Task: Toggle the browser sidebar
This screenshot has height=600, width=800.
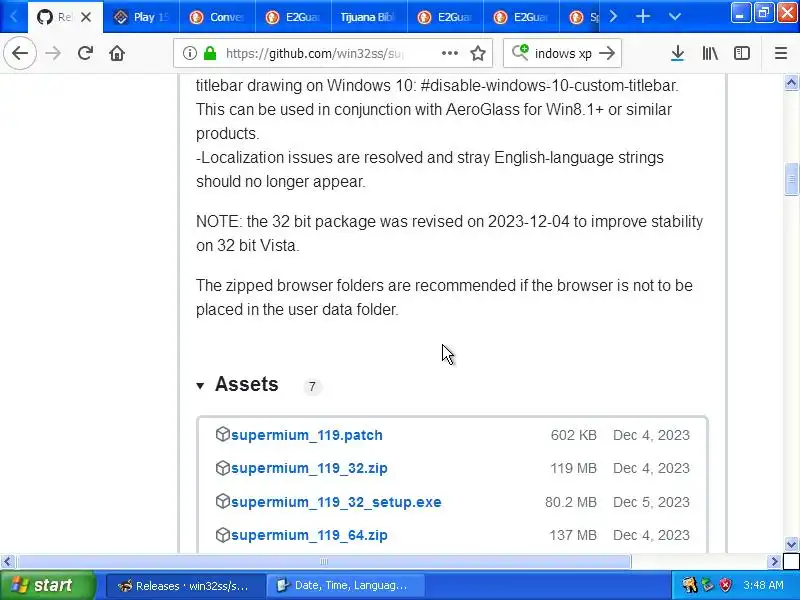Action: click(742, 53)
